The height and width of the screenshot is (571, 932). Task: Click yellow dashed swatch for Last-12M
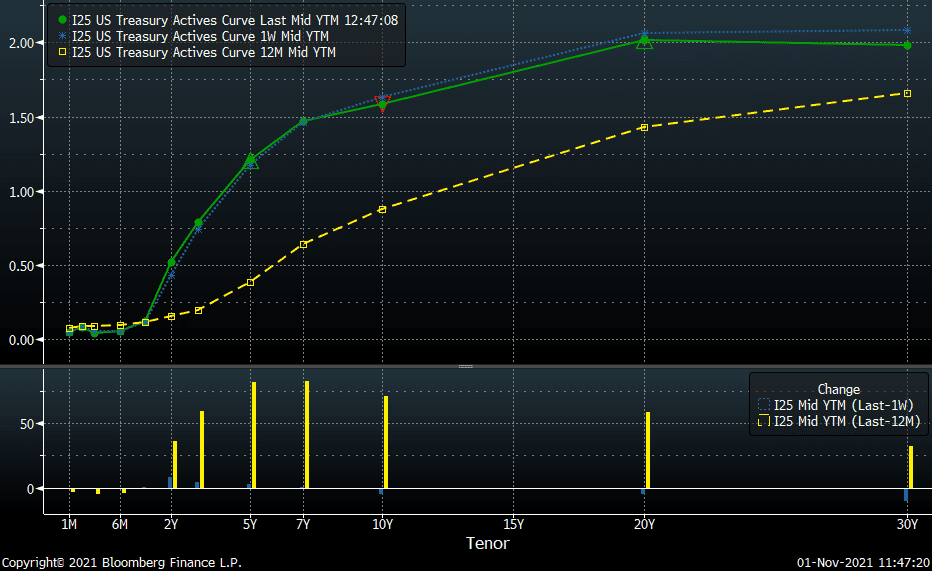click(x=764, y=421)
